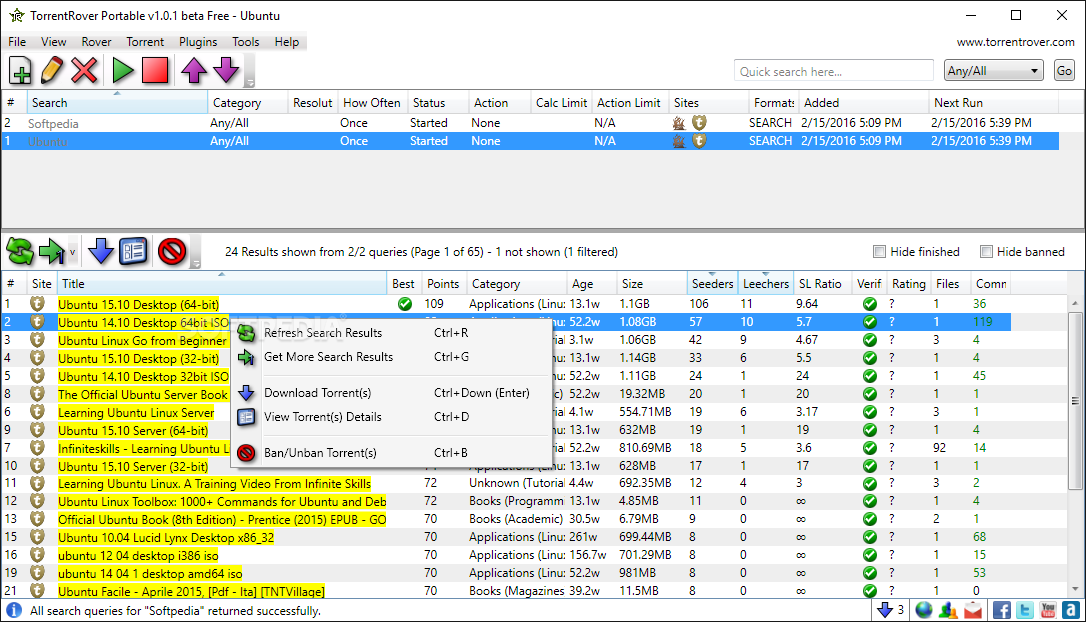Click verified checkmark in ubuntu 12 04 desktop row
Screen dimensions: 1086x622
[x=870, y=555]
